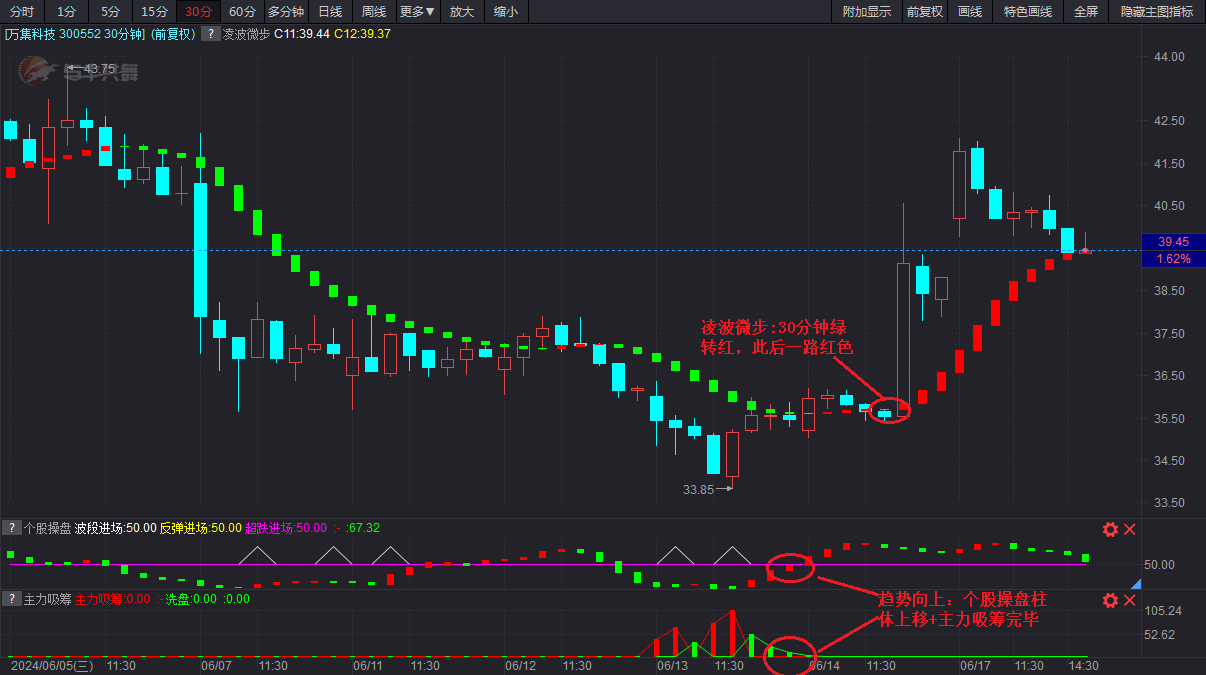Click the 缩小 zoom-out button
Screen dimensions: 1206x675
506,12
